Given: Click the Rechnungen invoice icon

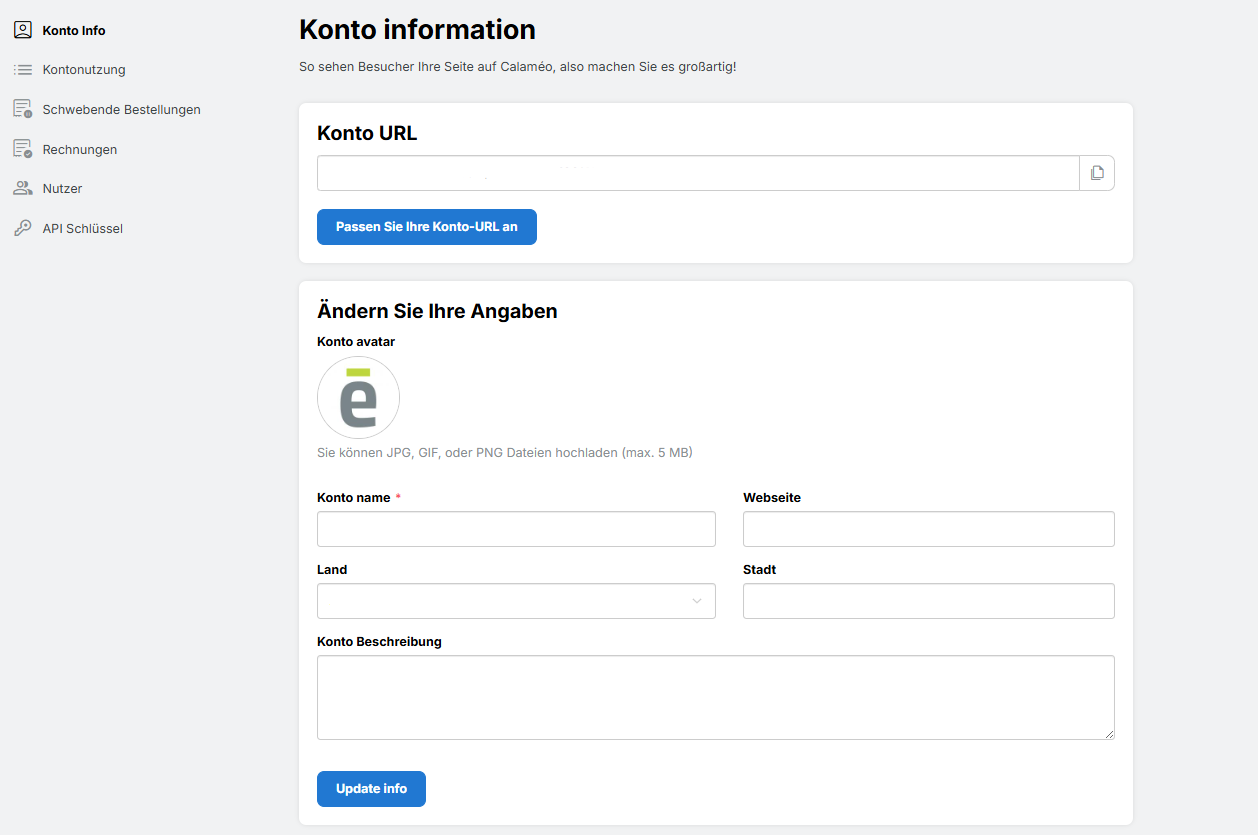Looking at the screenshot, I should (x=22, y=149).
